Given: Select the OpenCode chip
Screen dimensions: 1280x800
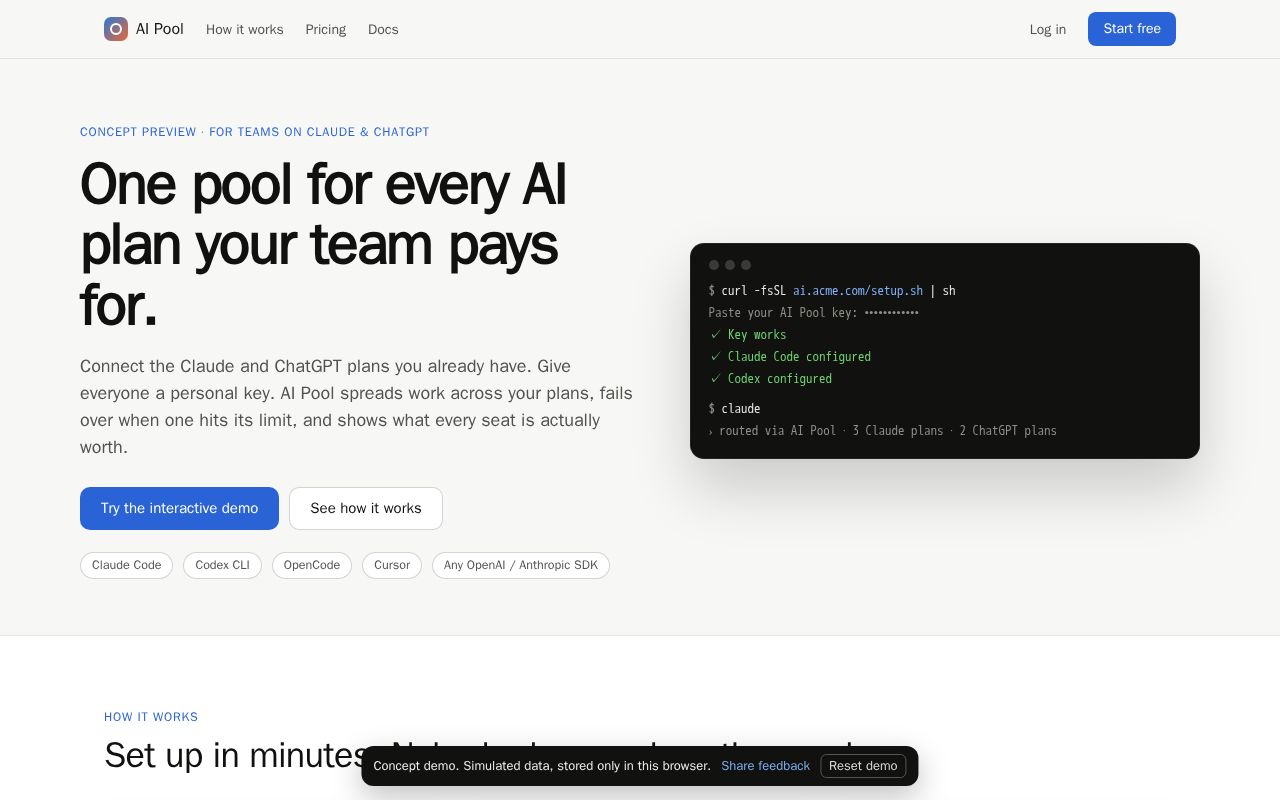Looking at the screenshot, I should (312, 565).
